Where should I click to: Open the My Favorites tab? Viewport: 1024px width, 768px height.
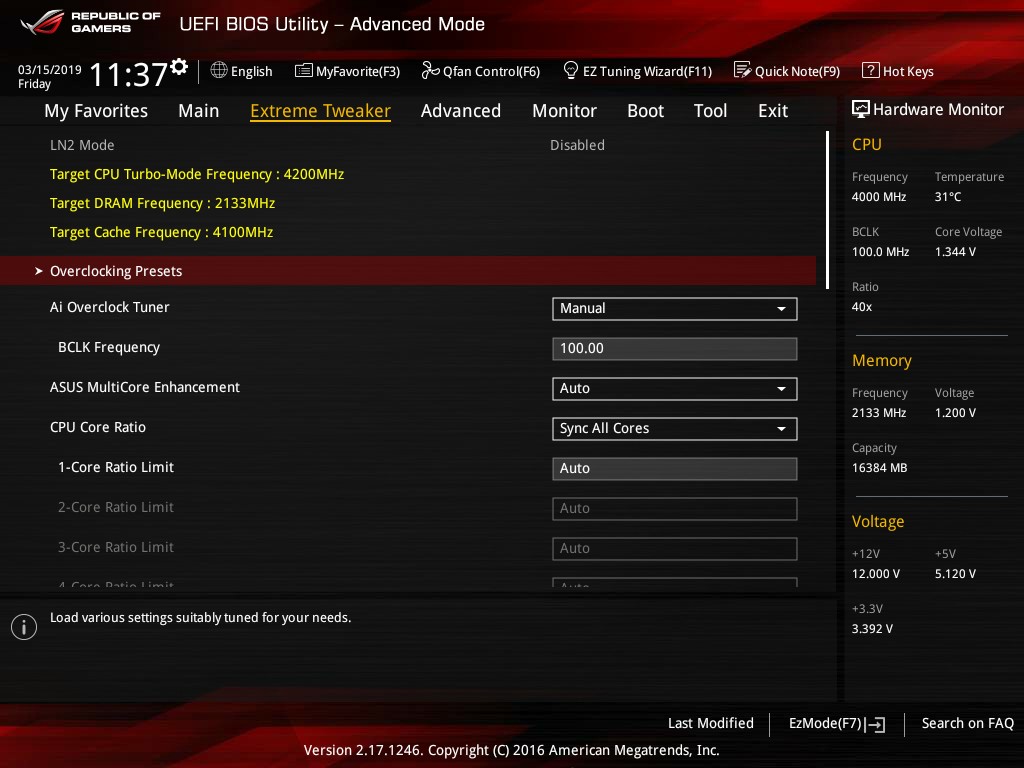pos(96,110)
